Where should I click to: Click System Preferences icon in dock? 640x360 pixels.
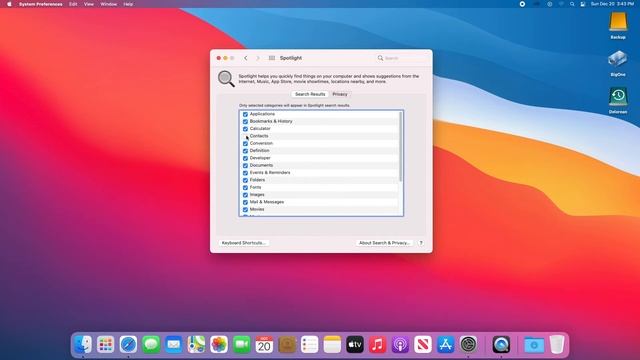click(x=468, y=345)
